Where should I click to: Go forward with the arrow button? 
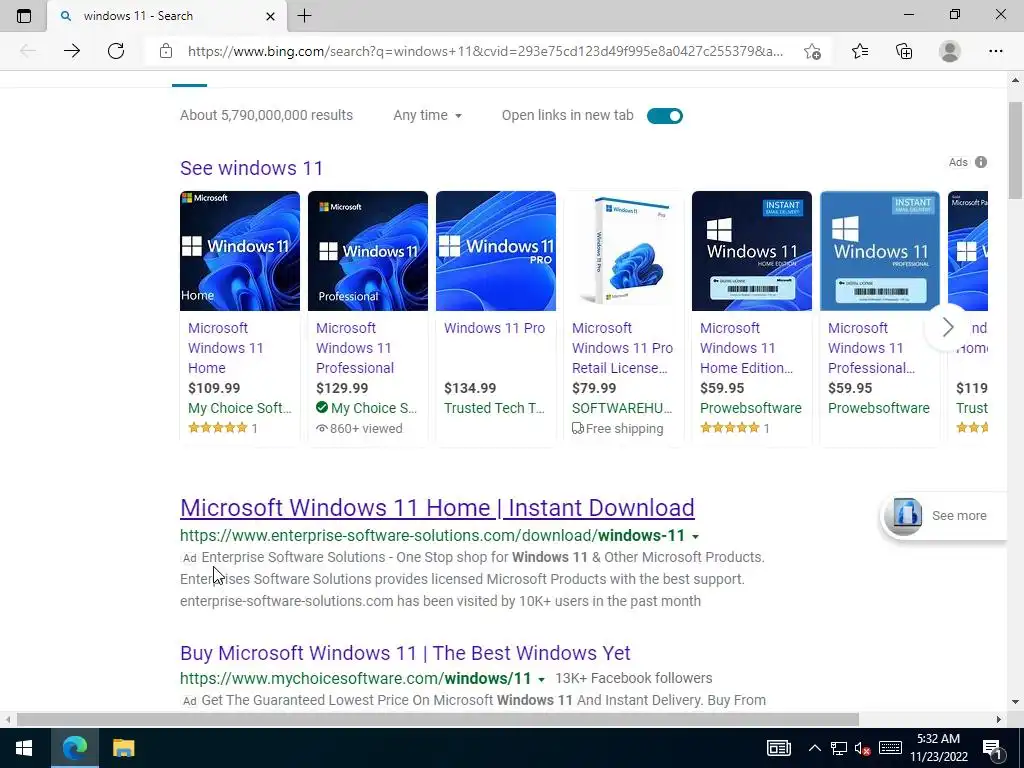coord(72,51)
